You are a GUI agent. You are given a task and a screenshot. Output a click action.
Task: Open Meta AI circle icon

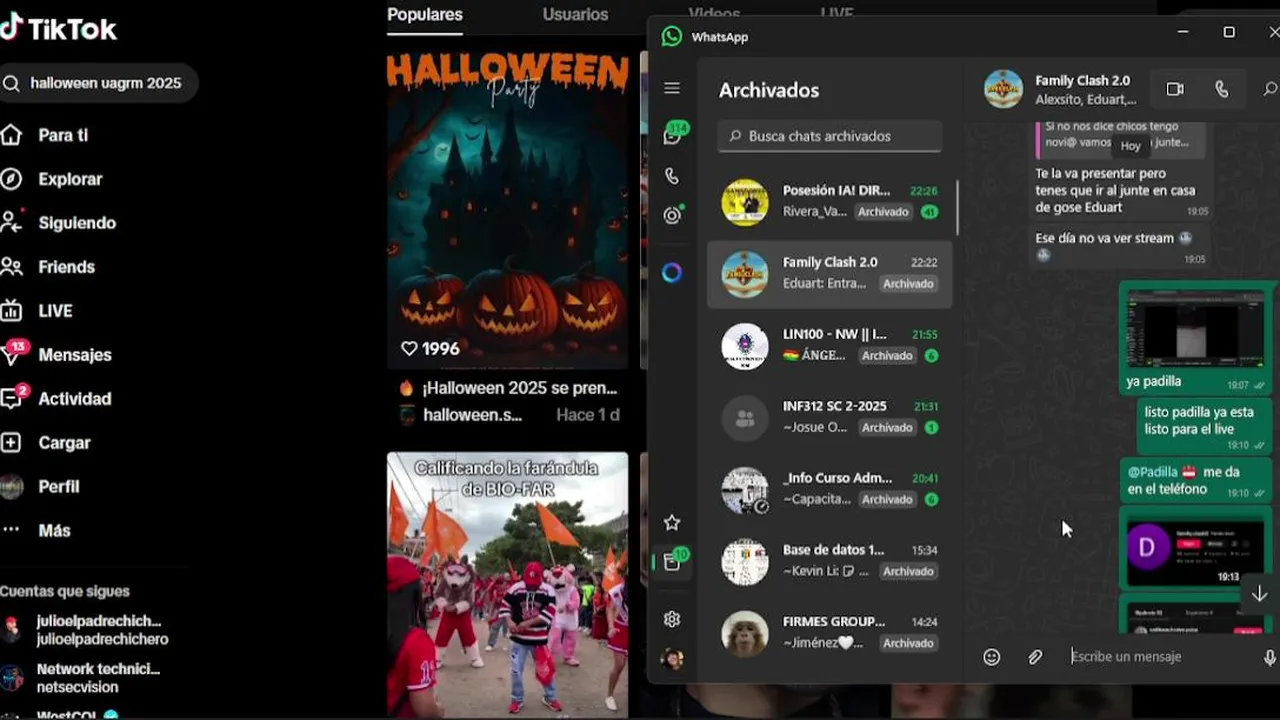(672, 273)
